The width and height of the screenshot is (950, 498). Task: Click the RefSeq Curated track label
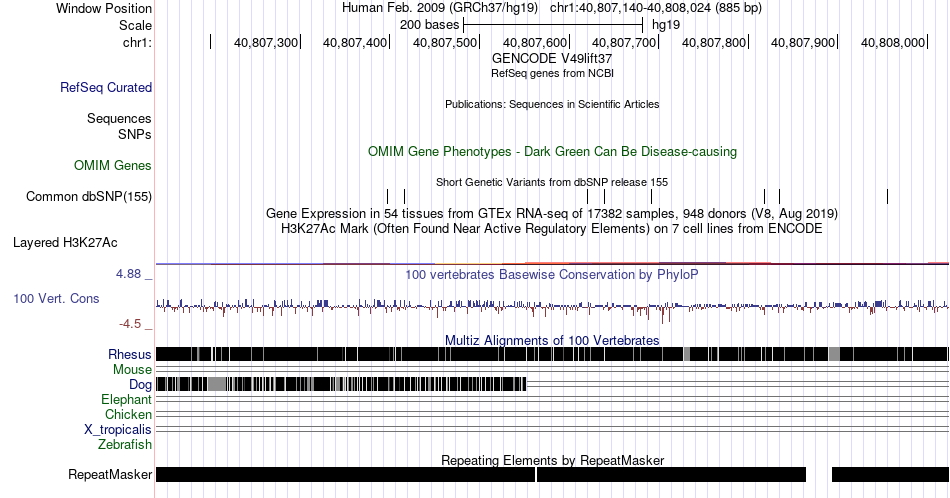(x=106, y=87)
